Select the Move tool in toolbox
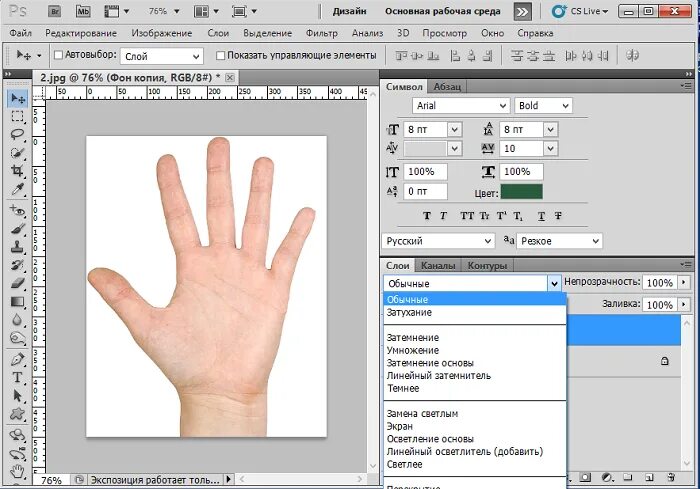Viewport: 700px width, 489px height. coord(17,98)
